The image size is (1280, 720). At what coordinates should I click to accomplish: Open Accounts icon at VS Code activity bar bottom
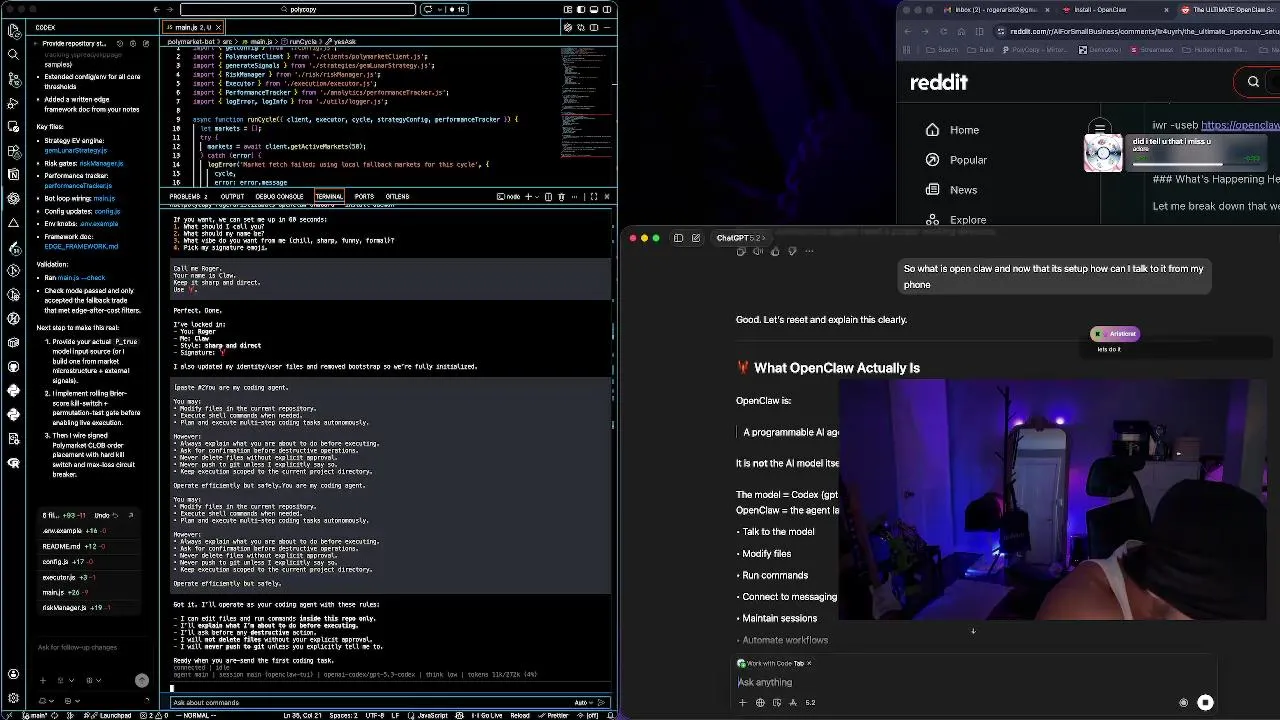pos(13,674)
